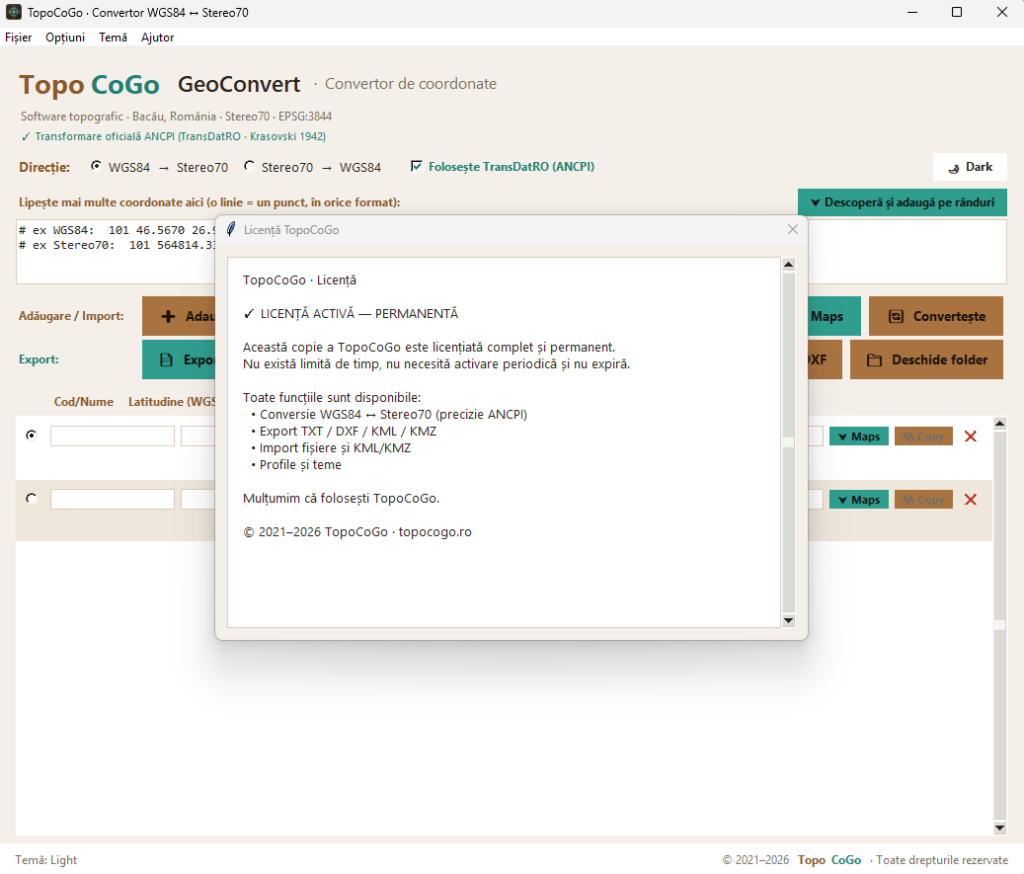Uncheck Folosește TransDatRO (ANCPI) checkbox
Screen dimensions: 1024x874
coord(416,166)
